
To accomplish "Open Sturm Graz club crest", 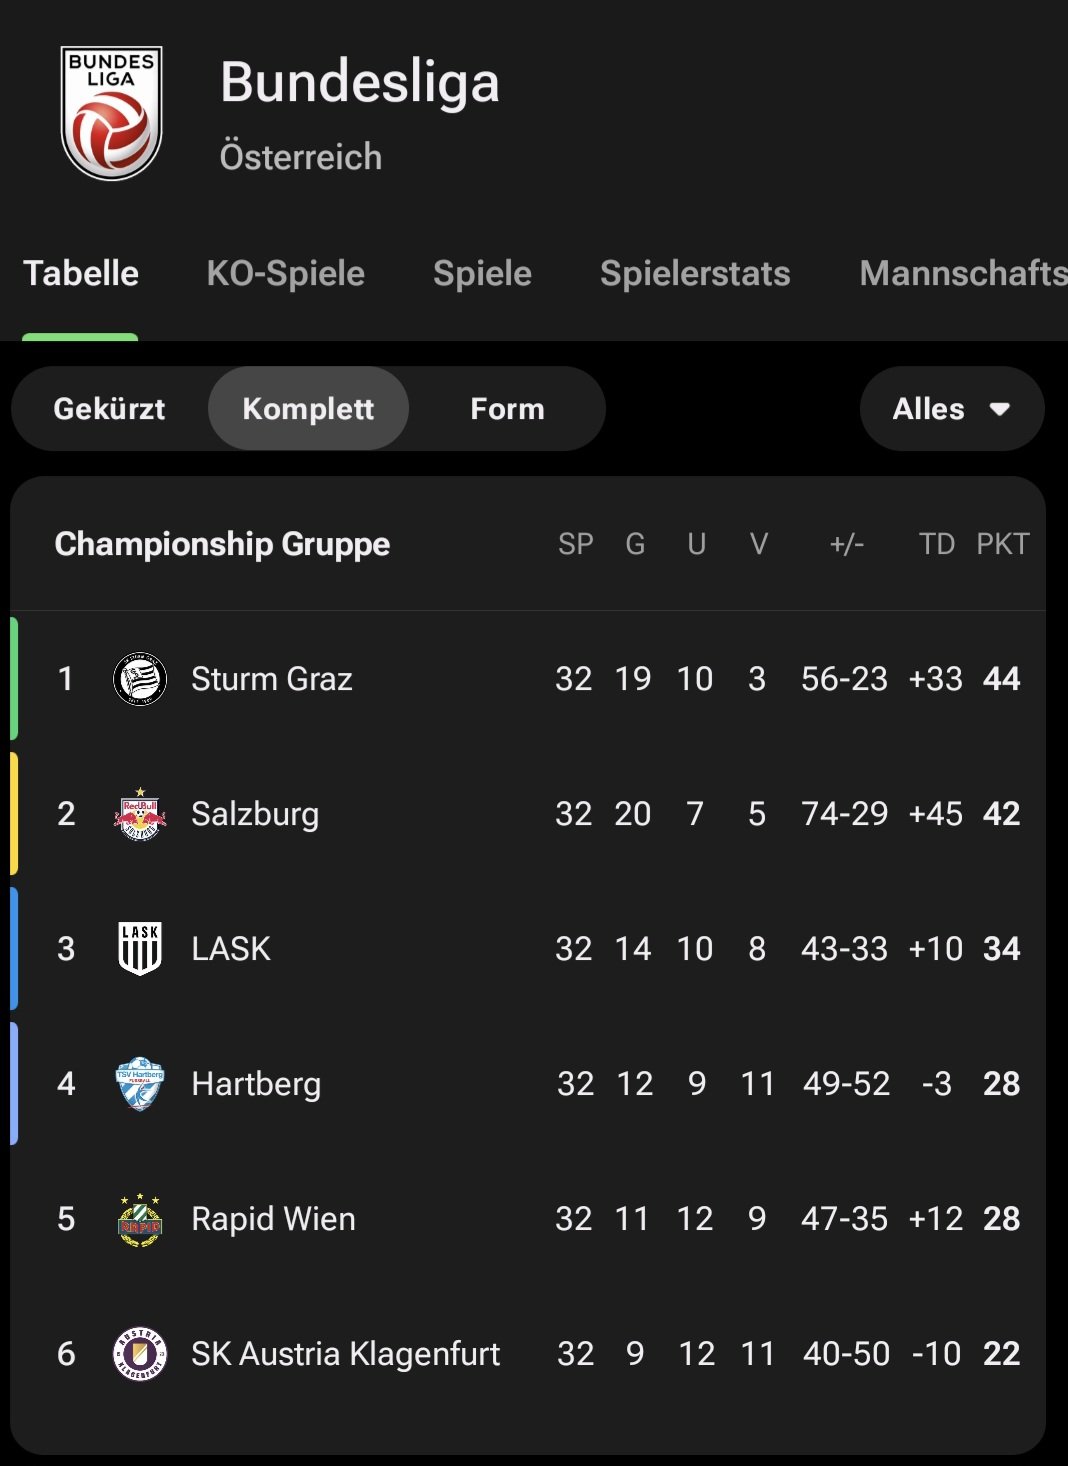I will tap(140, 679).
